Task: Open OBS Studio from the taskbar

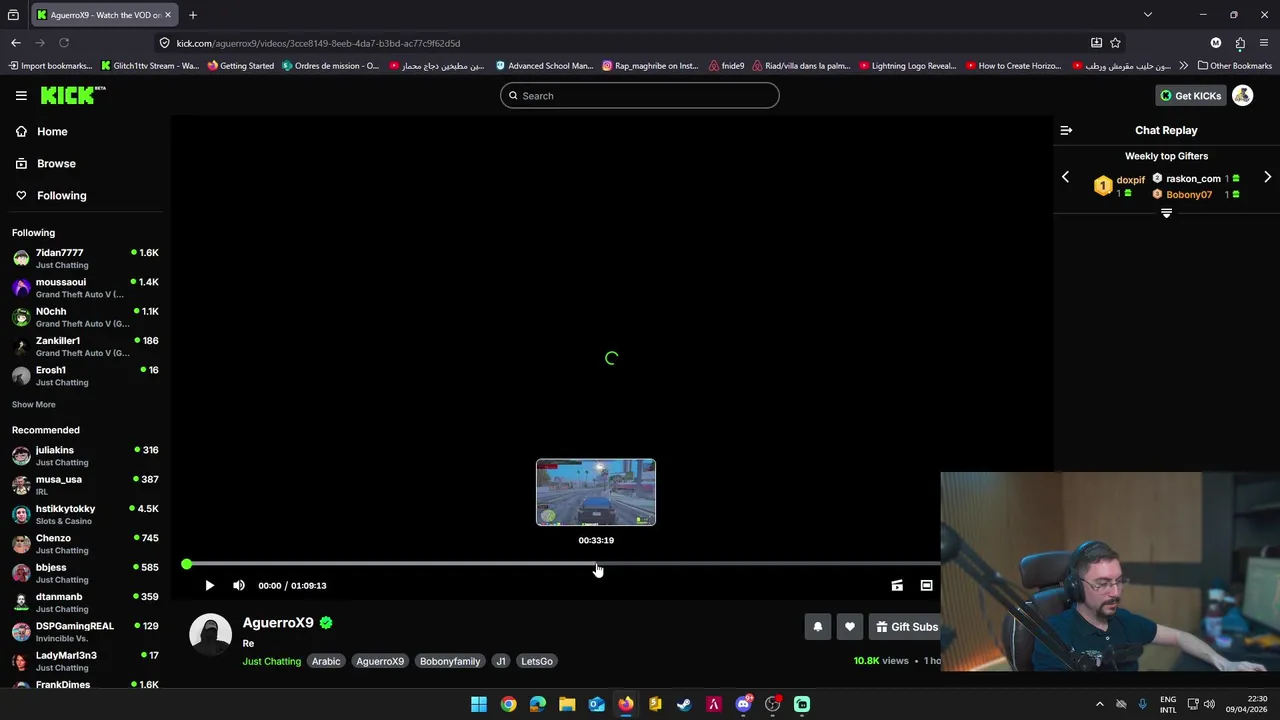Action: click(772, 704)
